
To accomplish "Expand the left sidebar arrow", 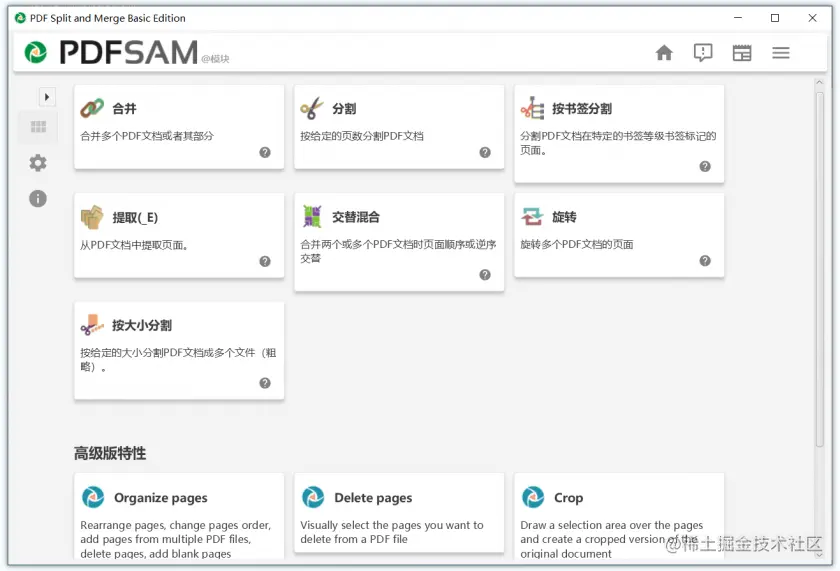I will click(47, 97).
